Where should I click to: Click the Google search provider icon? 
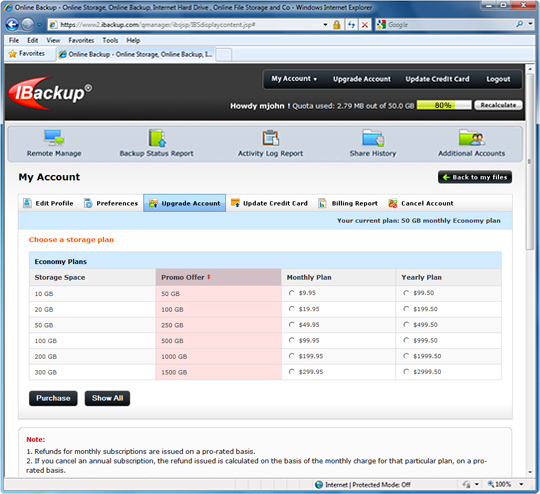[x=381, y=24]
